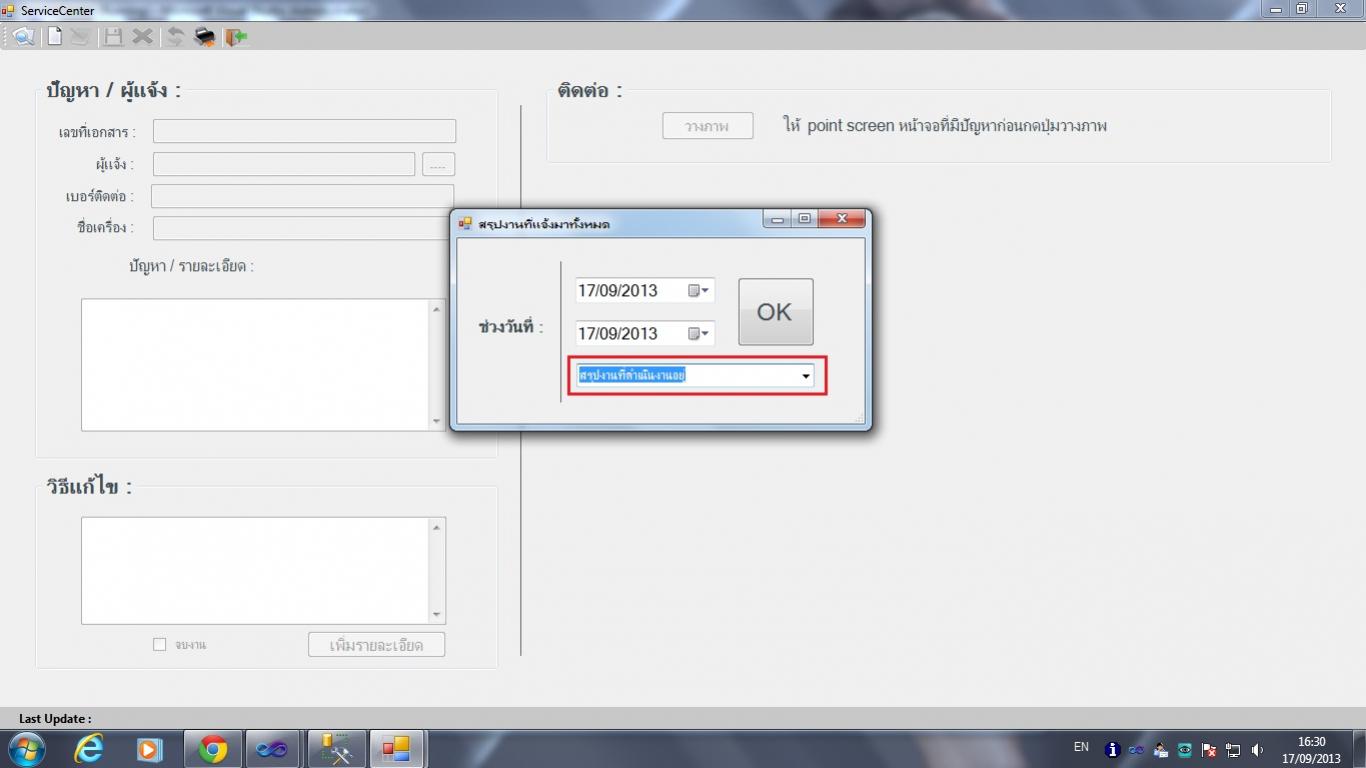Click the OK button in the dialog
The image size is (1366, 768).
tap(775, 312)
